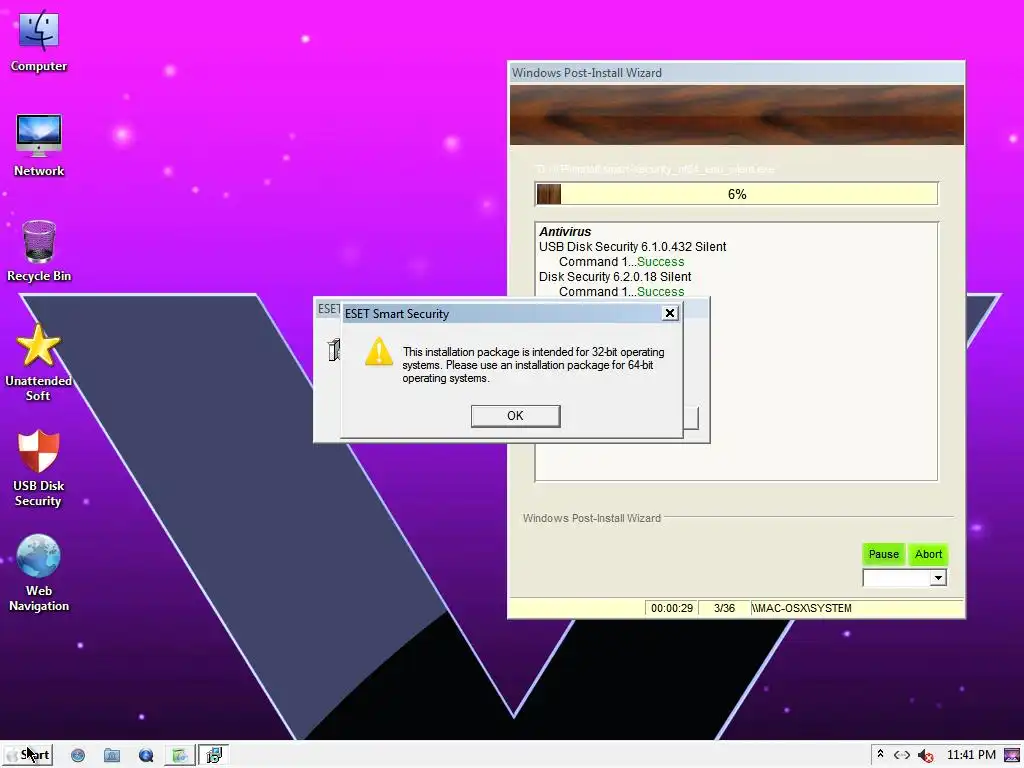
Task: Click the 11:41 PM clock
Action: [x=971, y=755]
